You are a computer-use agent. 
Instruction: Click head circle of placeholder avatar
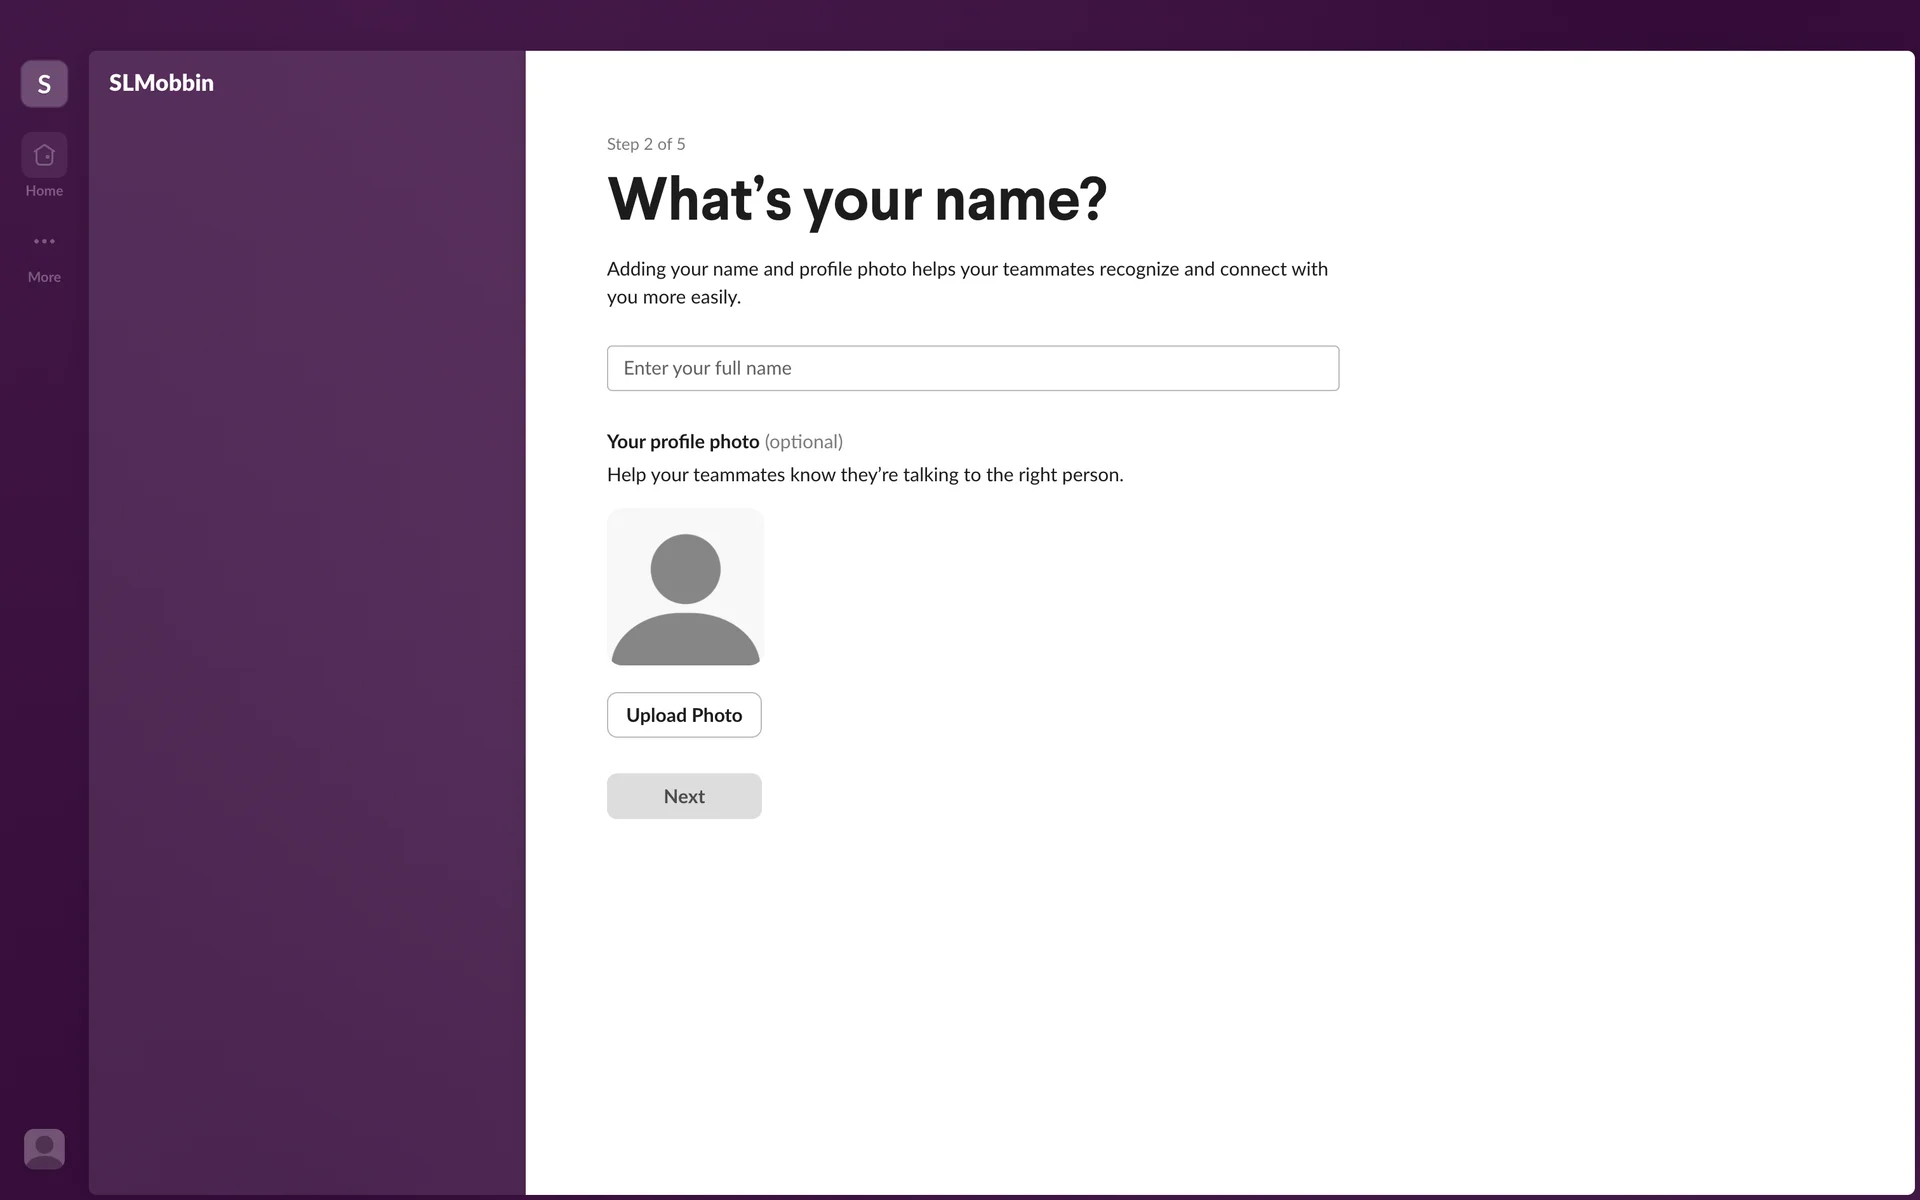[x=685, y=568]
